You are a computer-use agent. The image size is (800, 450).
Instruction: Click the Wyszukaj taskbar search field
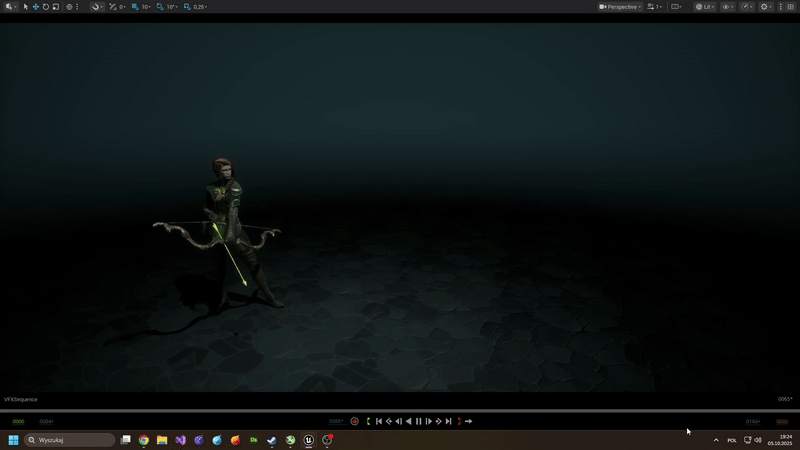point(70,440)
